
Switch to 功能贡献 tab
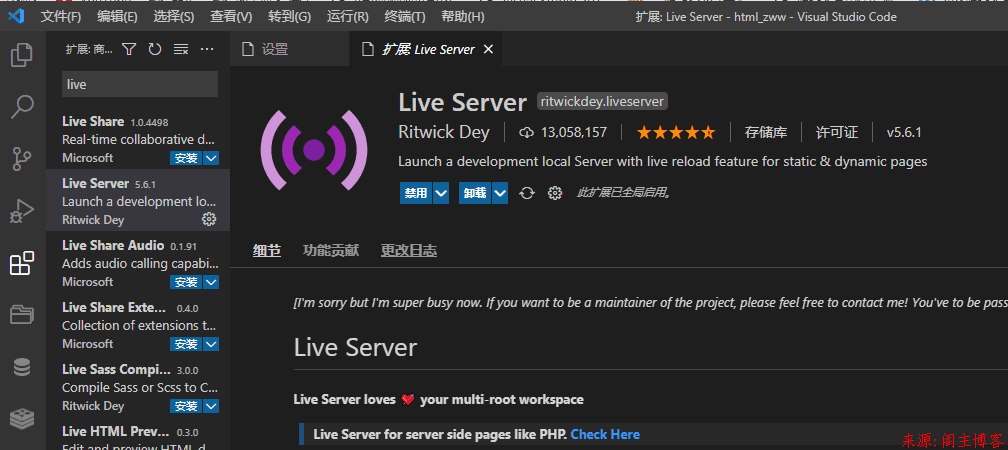click(x=331, y=251)
